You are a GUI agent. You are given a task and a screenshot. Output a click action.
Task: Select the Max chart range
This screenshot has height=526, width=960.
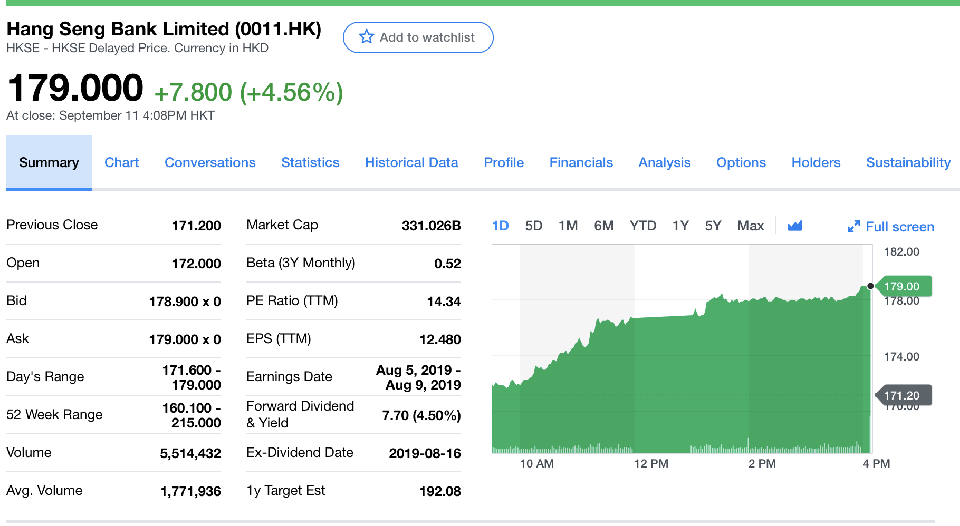[x=750, y=226]
